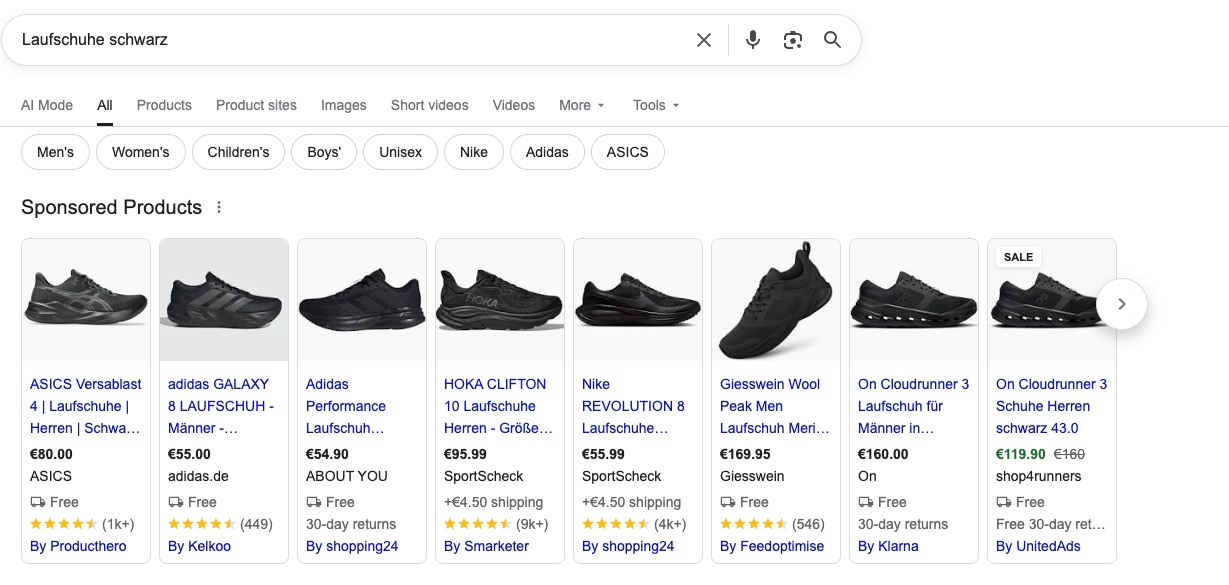Open the Nike REVOLUTION 8 Laufschuhe link
The image size is (1229, 585).
(633, 406)
